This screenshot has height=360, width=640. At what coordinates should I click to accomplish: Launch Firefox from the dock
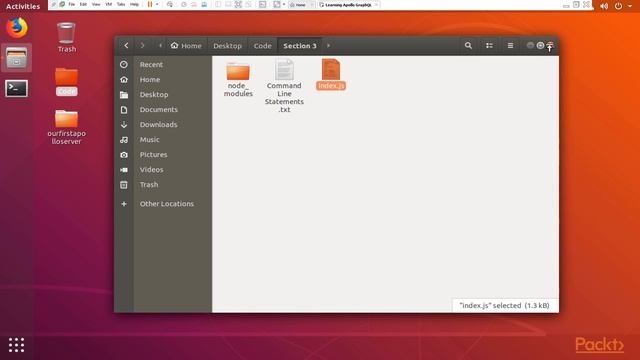point(16,28)
